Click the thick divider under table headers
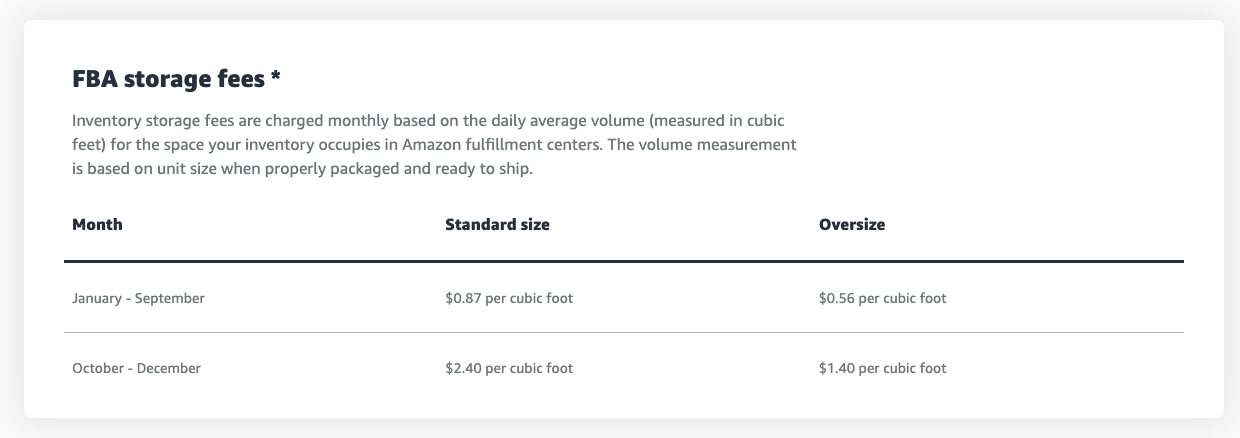1240x438 pixels. point(624,262)
